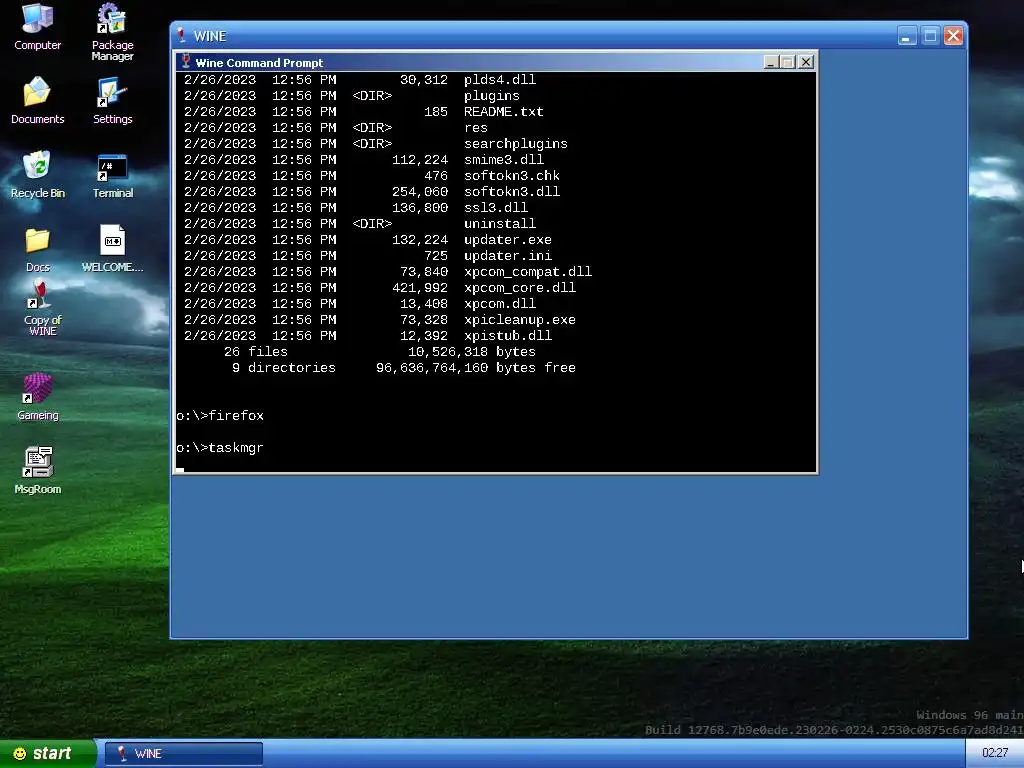This screenshot has height=768, width=1024.
Task: Click the taskbar clock showing 02:27
Action: [995, 753]
